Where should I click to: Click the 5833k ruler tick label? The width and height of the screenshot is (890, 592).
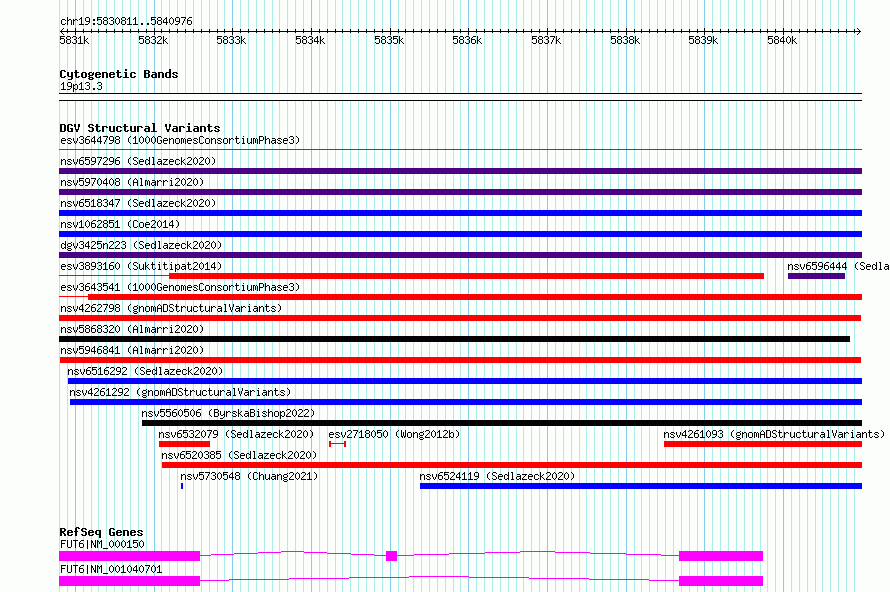tap(231, 40)
